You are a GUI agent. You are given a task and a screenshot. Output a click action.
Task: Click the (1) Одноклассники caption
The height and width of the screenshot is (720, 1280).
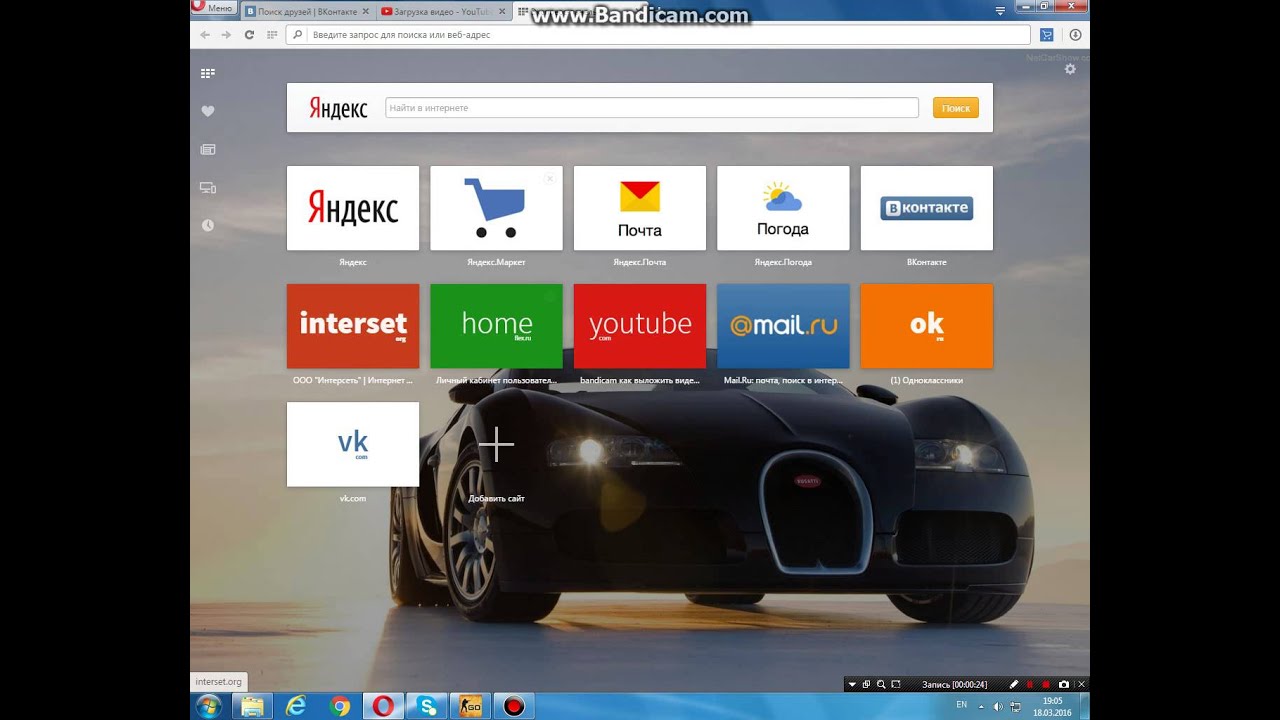point(927,380)
